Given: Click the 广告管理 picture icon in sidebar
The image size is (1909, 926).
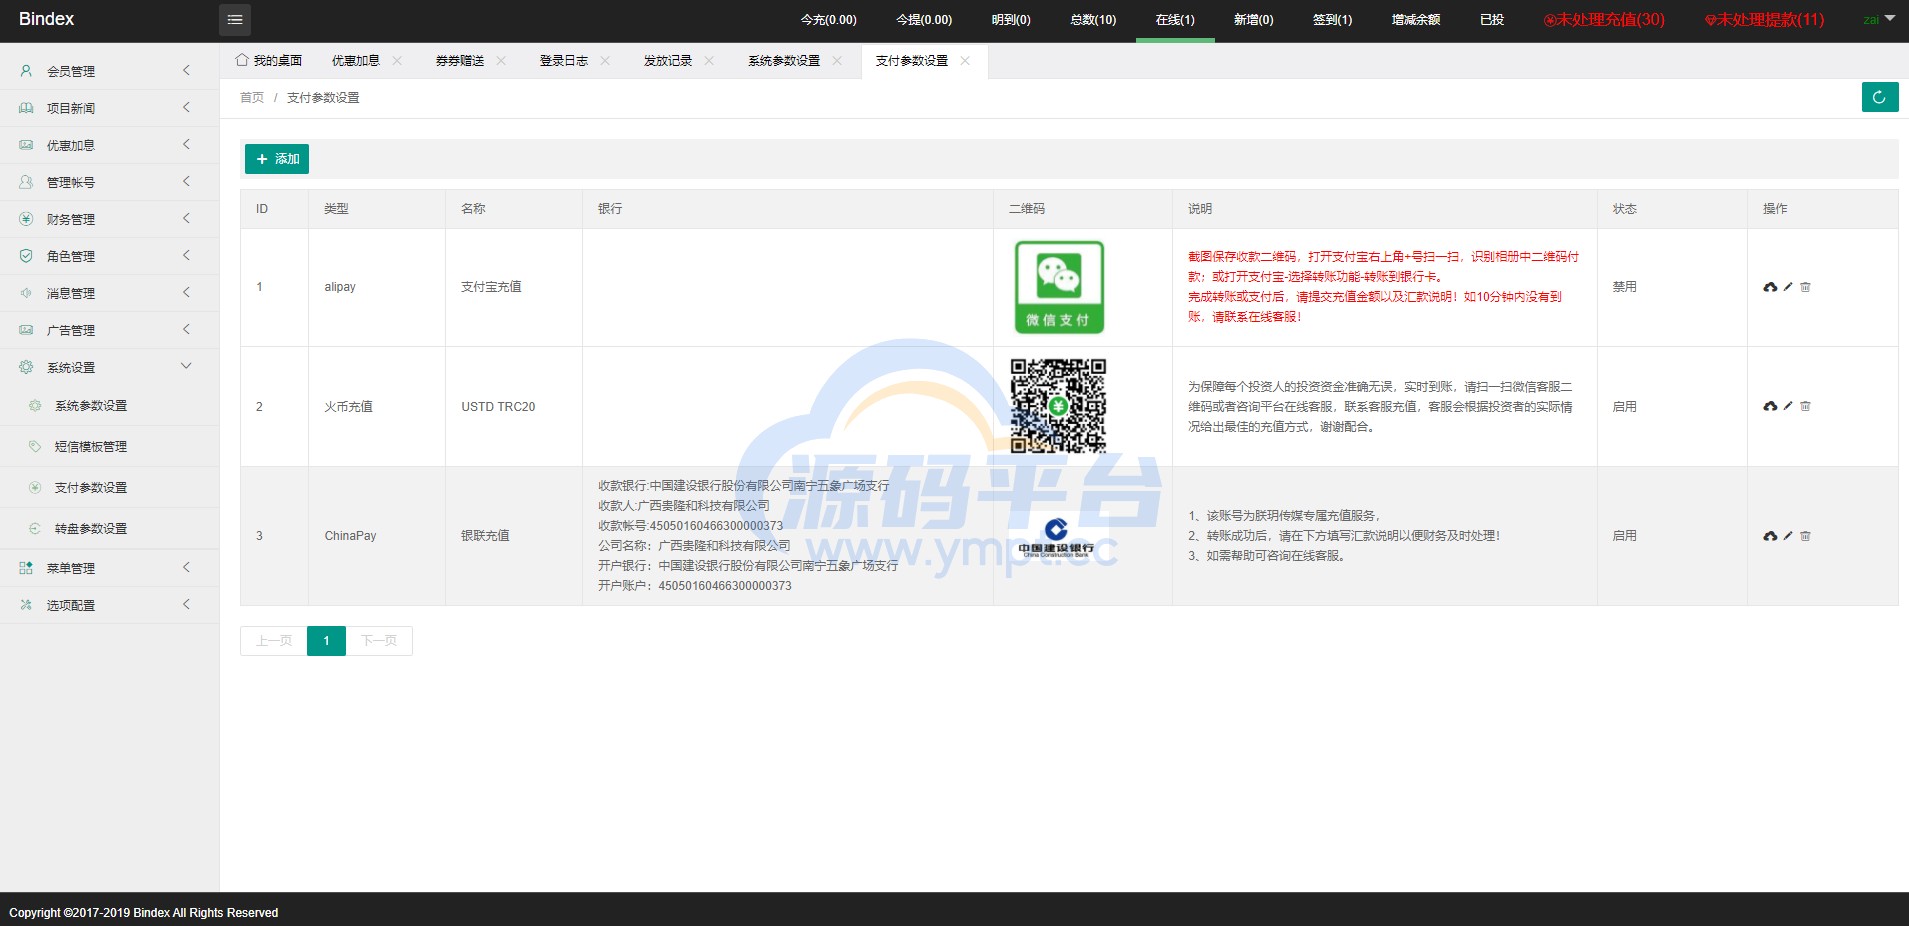Looking at the screenshot, I should (26, 330).
